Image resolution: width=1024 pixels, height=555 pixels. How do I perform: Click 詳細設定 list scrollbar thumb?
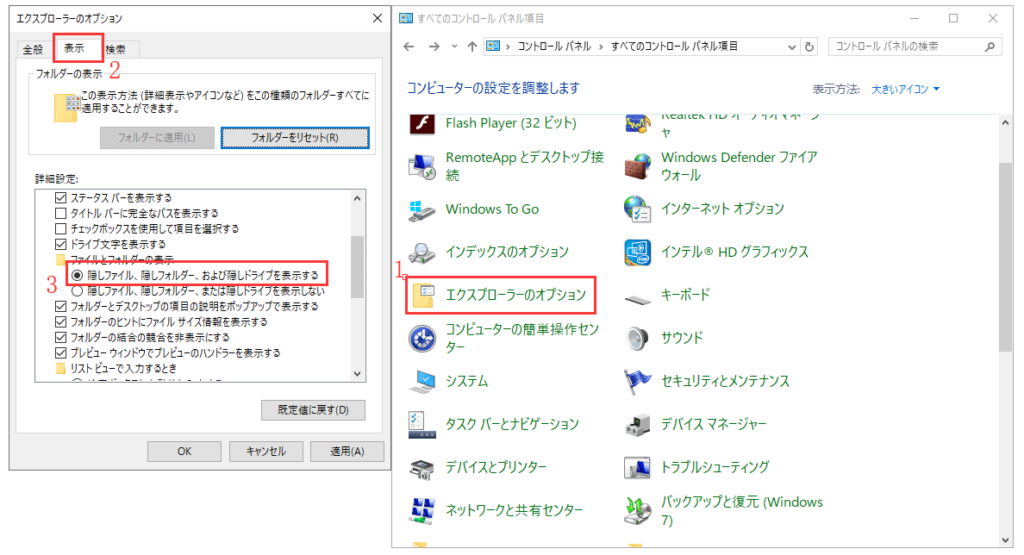coord(357,266)
